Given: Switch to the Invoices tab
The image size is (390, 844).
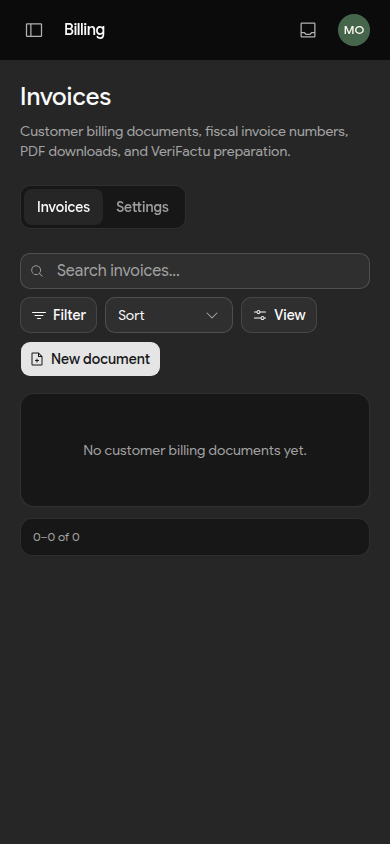Looking at the screenshot, I should (63, 207).
